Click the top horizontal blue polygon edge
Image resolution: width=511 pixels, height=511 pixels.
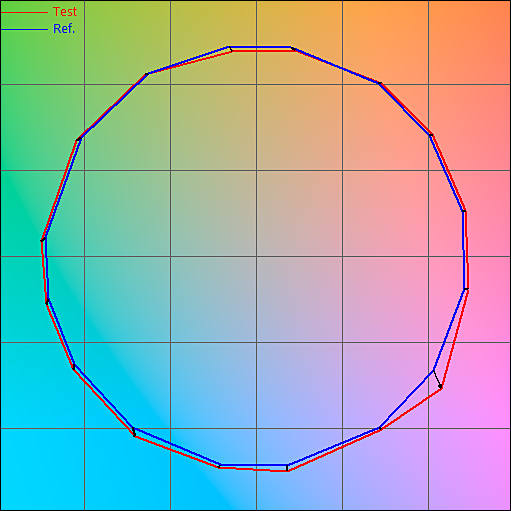click(x=259, y=47)
